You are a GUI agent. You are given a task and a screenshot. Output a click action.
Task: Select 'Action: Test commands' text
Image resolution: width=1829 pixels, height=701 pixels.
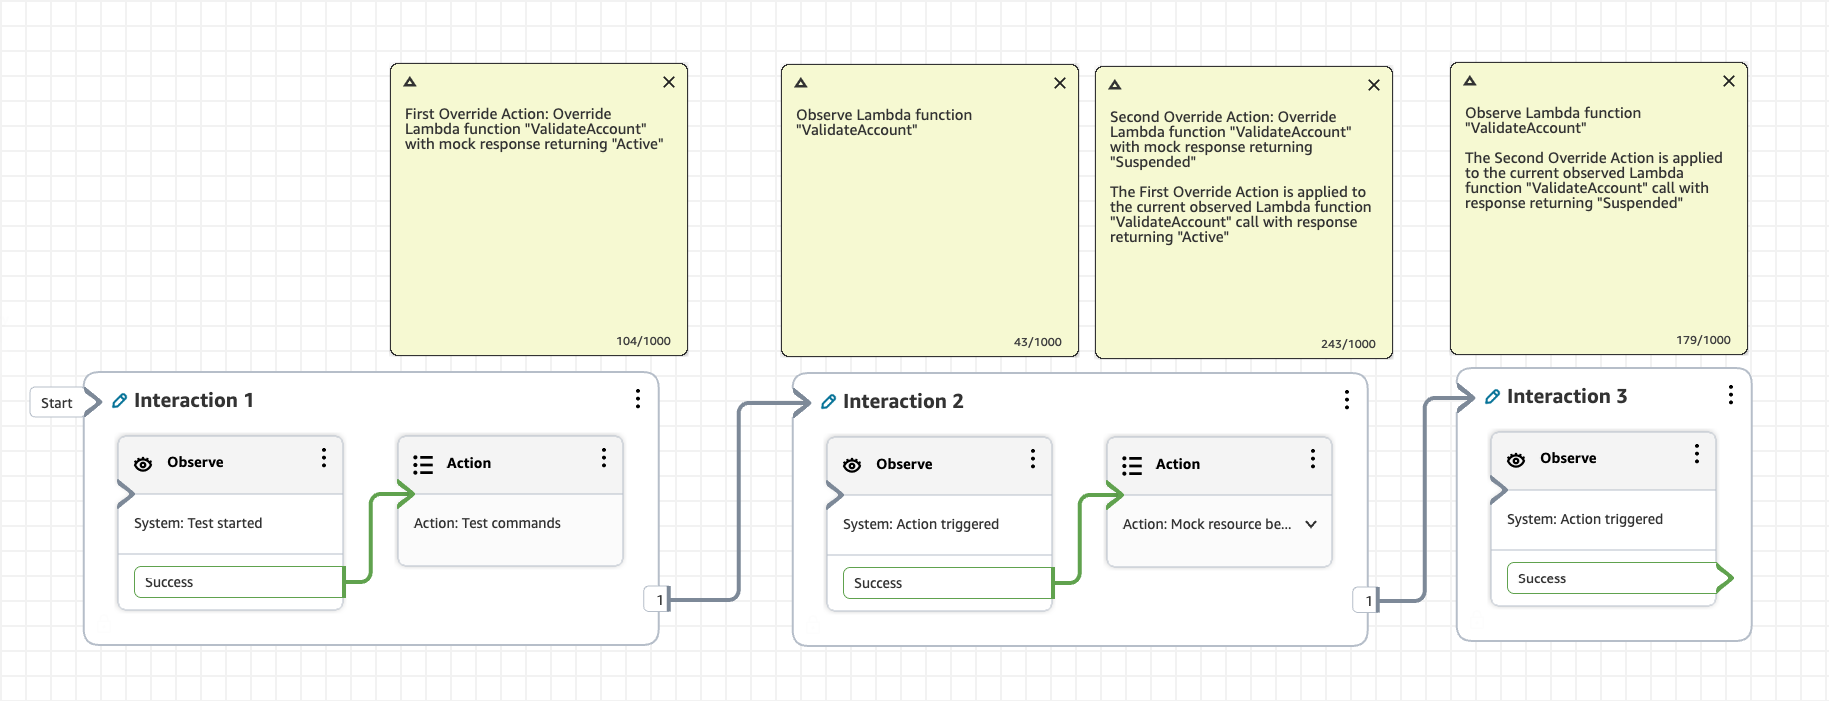487,523
